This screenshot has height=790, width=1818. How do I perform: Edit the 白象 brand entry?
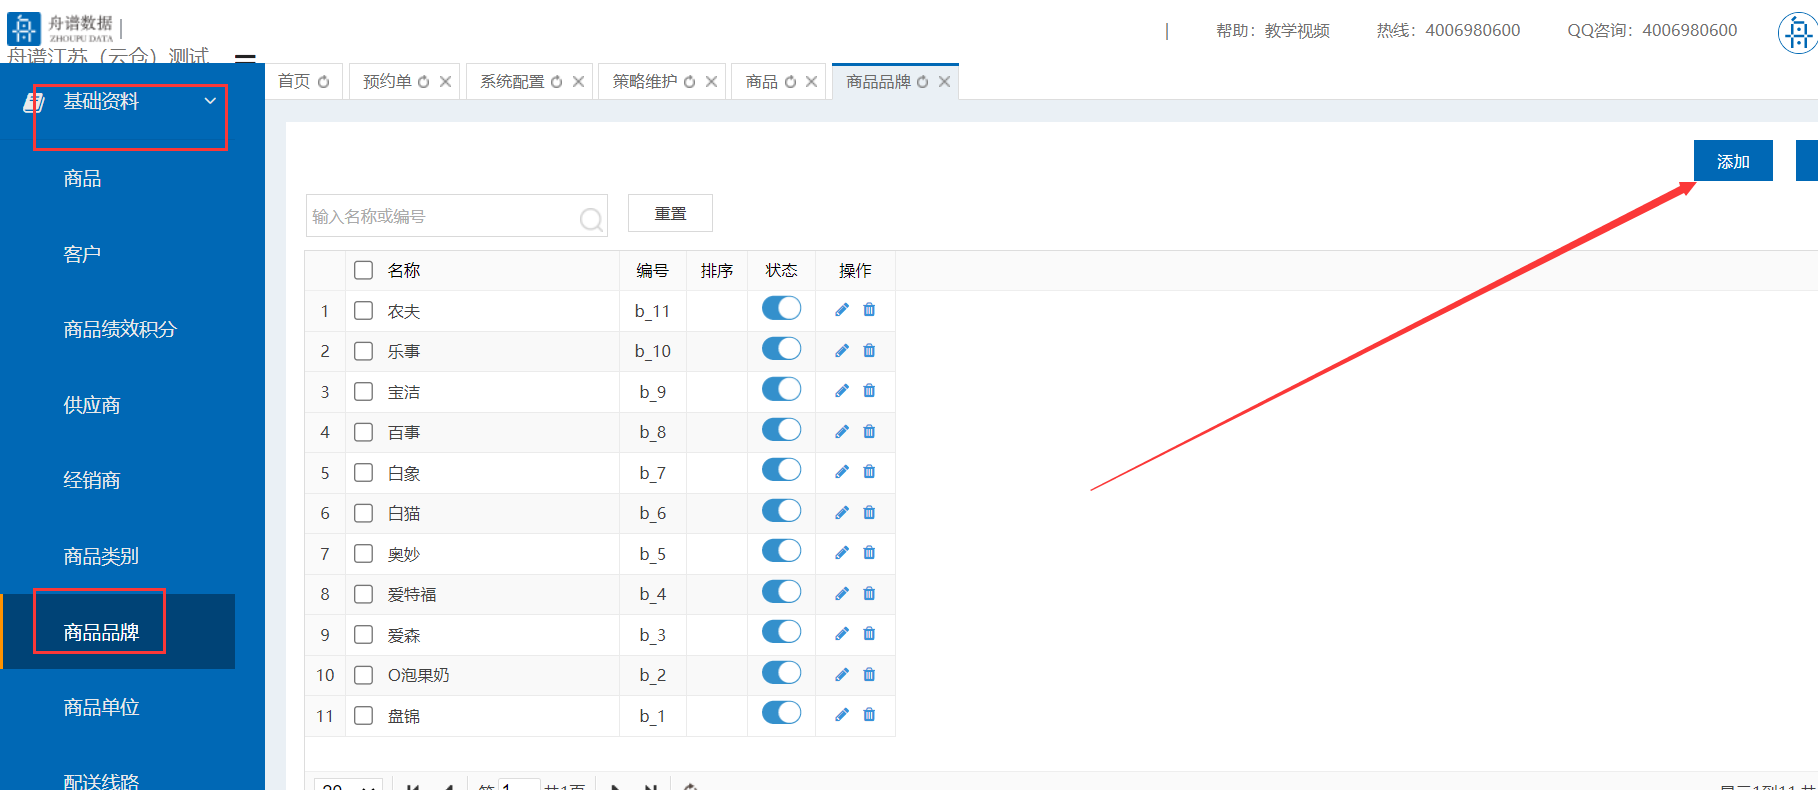pos(842,472)
